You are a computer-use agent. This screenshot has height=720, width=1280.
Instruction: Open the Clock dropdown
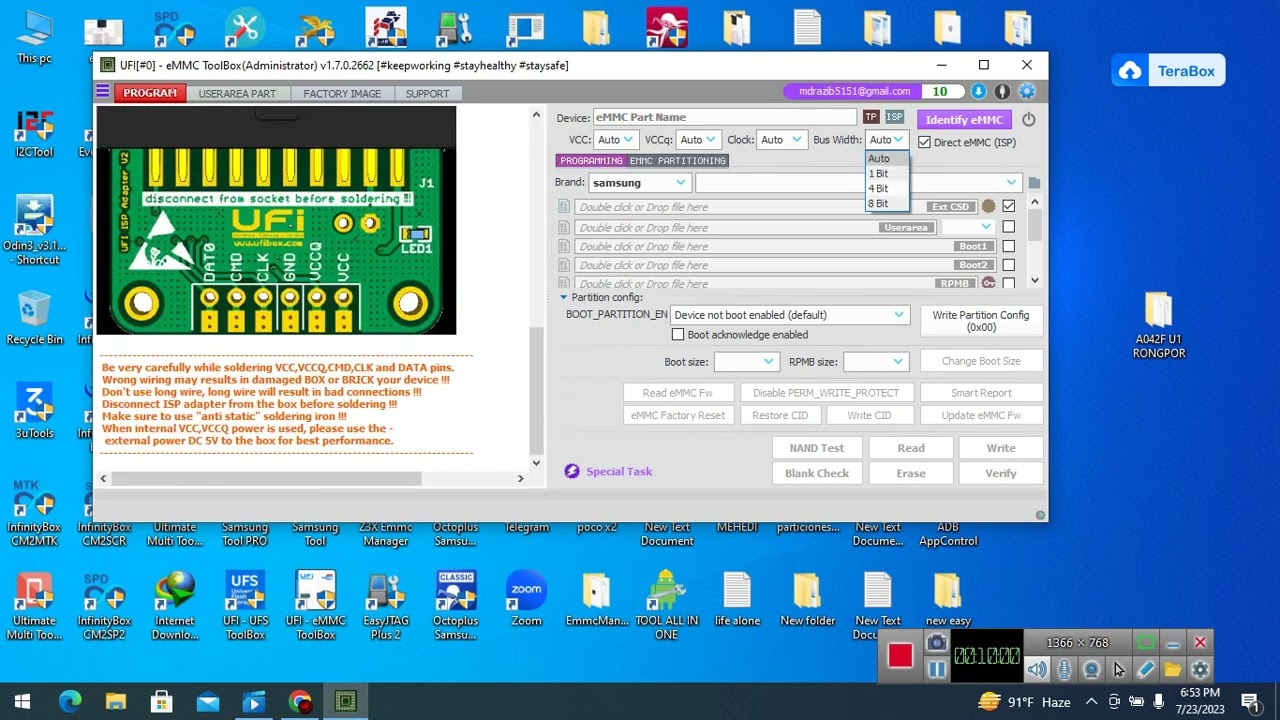click(781, 140)
